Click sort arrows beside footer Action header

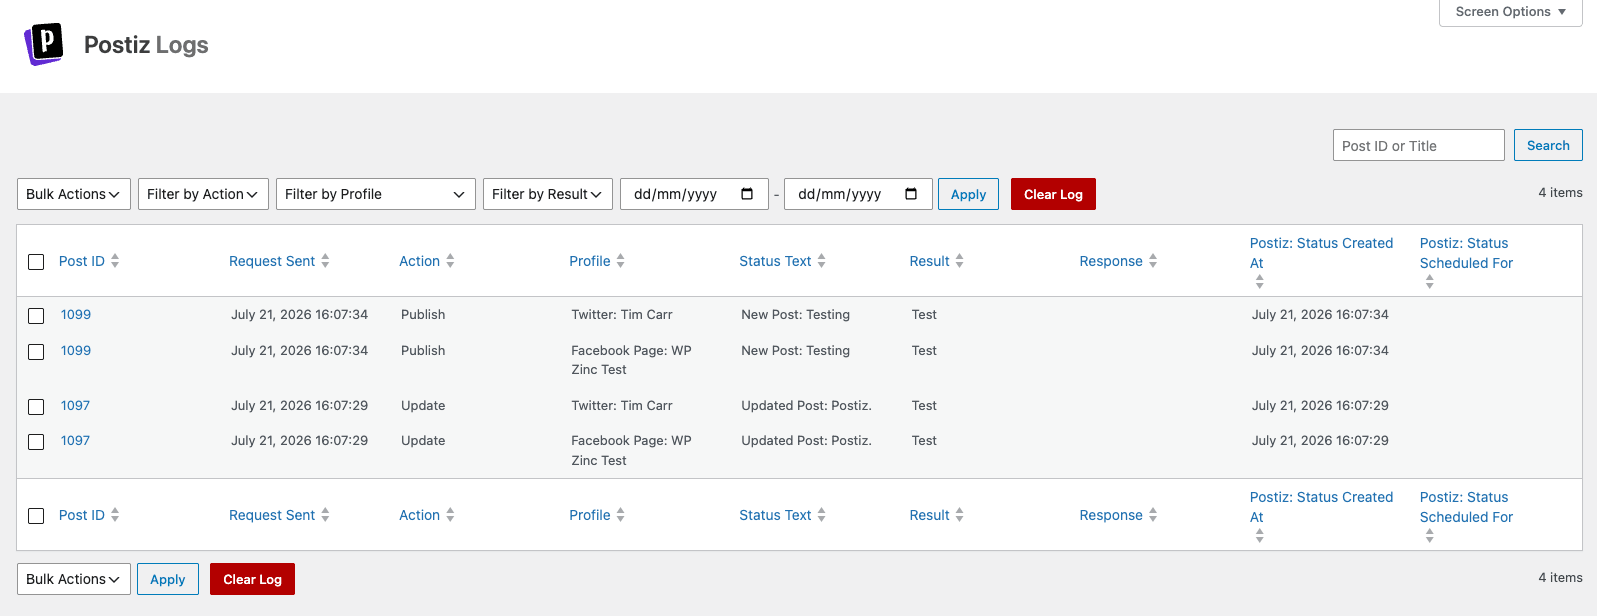click(450, 515)
